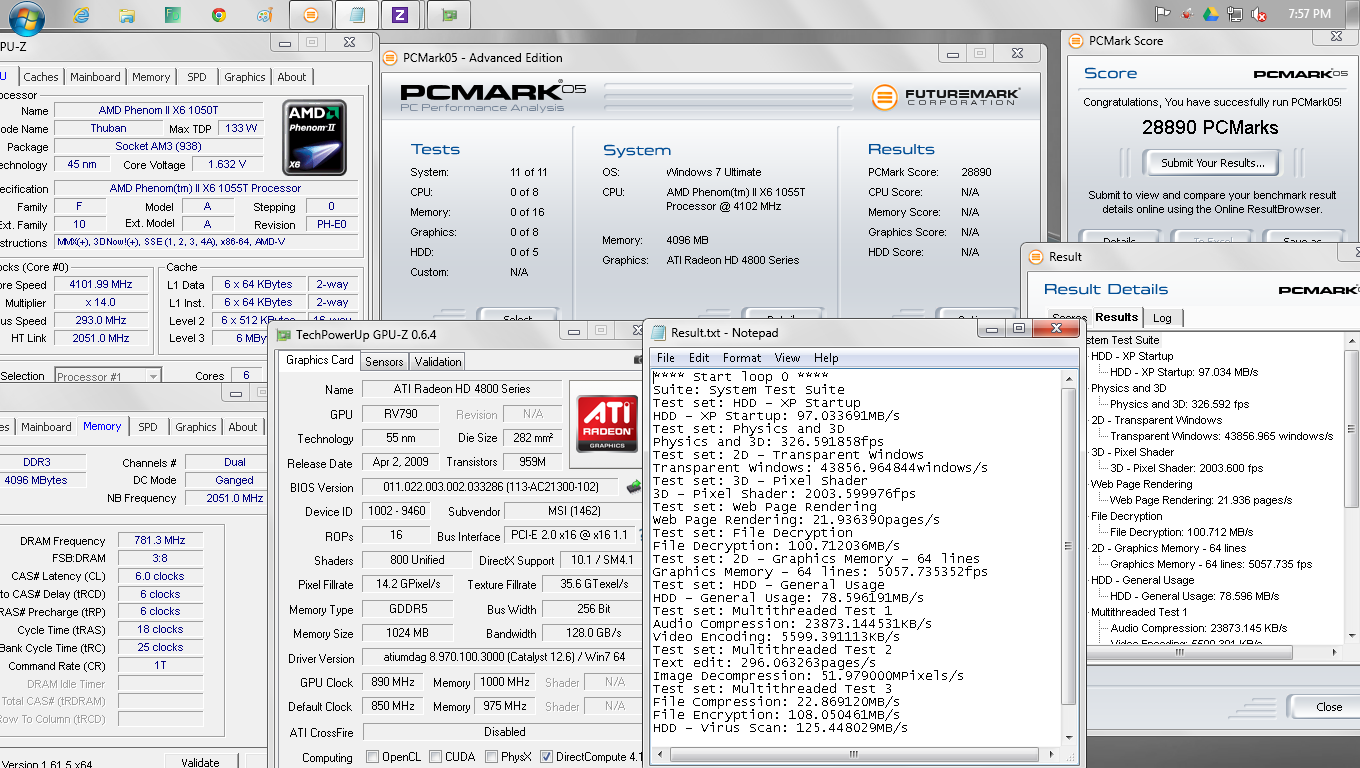Click the Driver Version field in GPU-Z
This screenshot has width=1360, height=768.
501,658
